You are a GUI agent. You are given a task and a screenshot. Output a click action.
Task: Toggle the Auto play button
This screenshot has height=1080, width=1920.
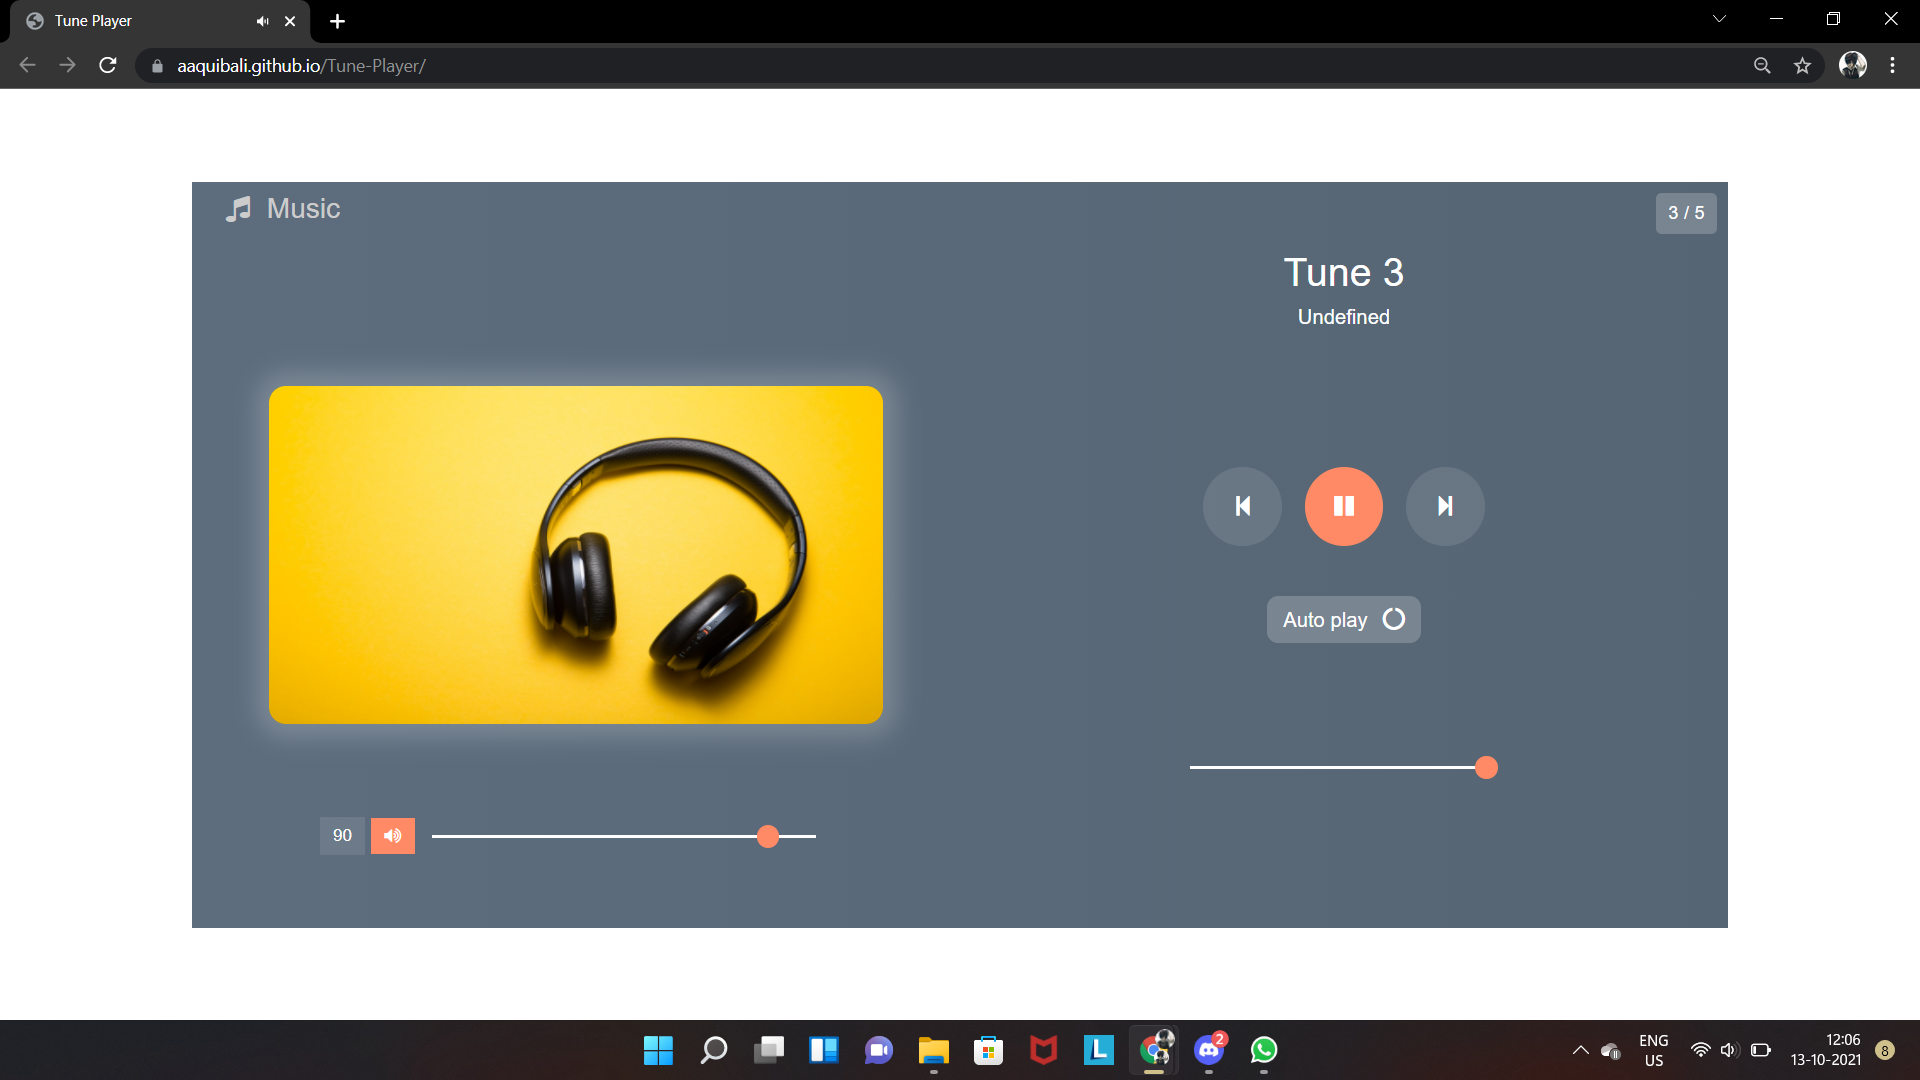(x=1343, y=620)
